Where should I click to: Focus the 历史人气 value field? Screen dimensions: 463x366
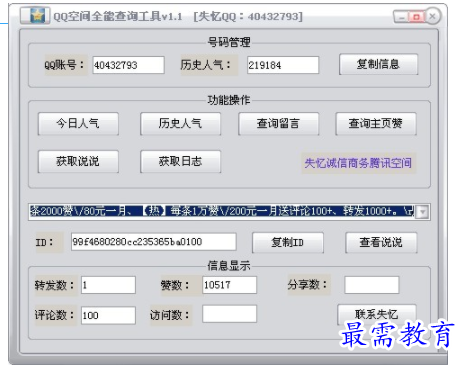283,65
